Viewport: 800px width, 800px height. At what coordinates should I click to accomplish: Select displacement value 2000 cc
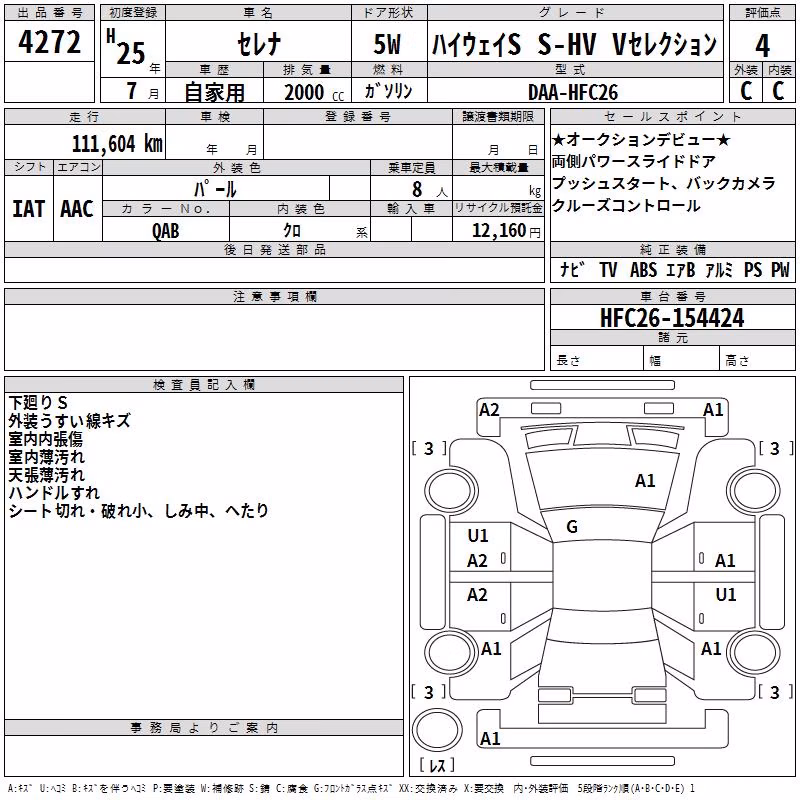[x=314, y=92]
